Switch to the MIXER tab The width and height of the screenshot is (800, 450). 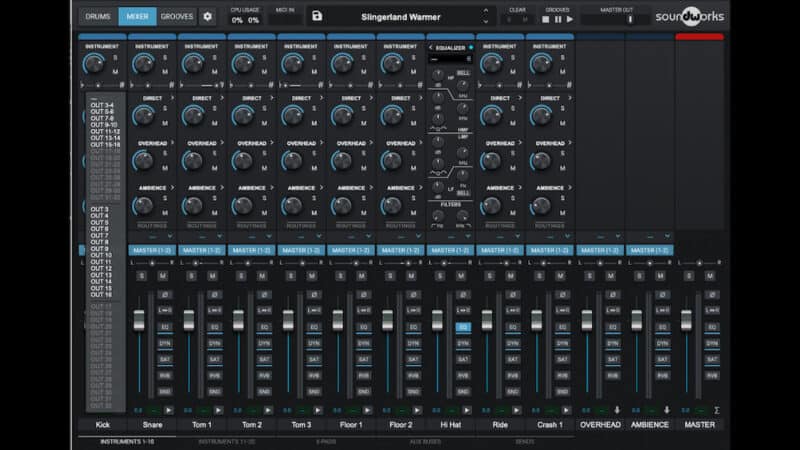(137, 16)
